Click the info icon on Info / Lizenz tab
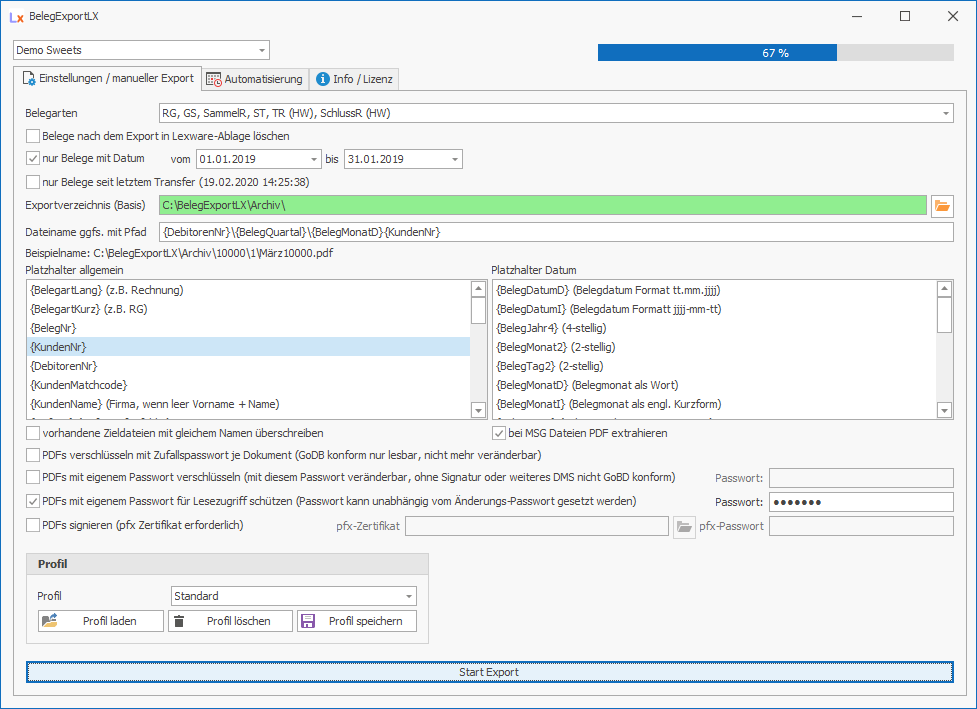Viewport: 977px width, 709px height. point(323,79)
